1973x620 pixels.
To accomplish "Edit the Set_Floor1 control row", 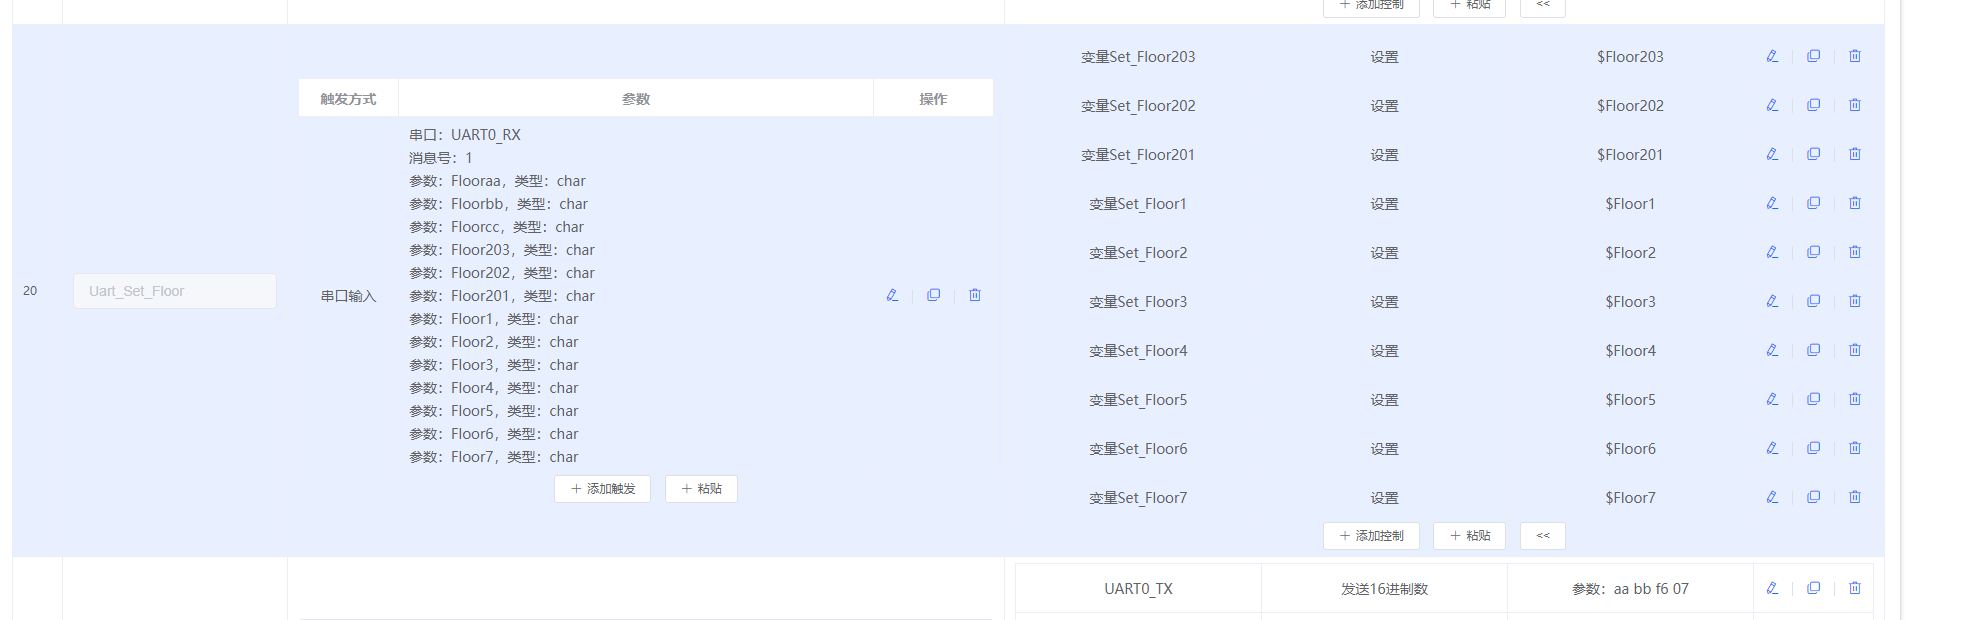I will pos(1772,203).
